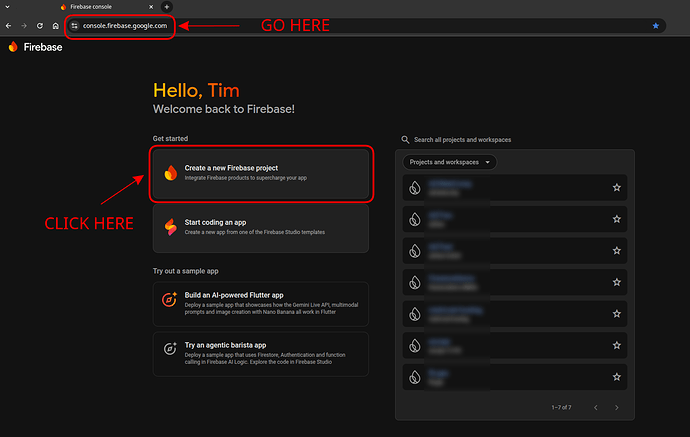Click the search magnifier icon above projects
This screenshot has height=437, width=690.
[x=405, y=140]
